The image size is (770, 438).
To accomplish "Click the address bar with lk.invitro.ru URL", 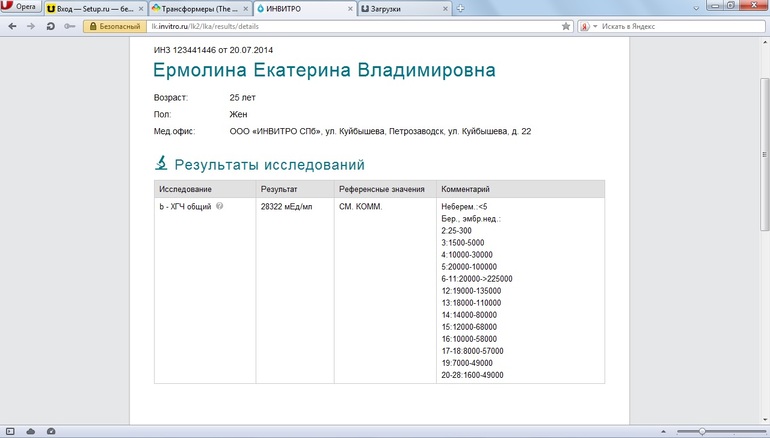I will point(350,26).
